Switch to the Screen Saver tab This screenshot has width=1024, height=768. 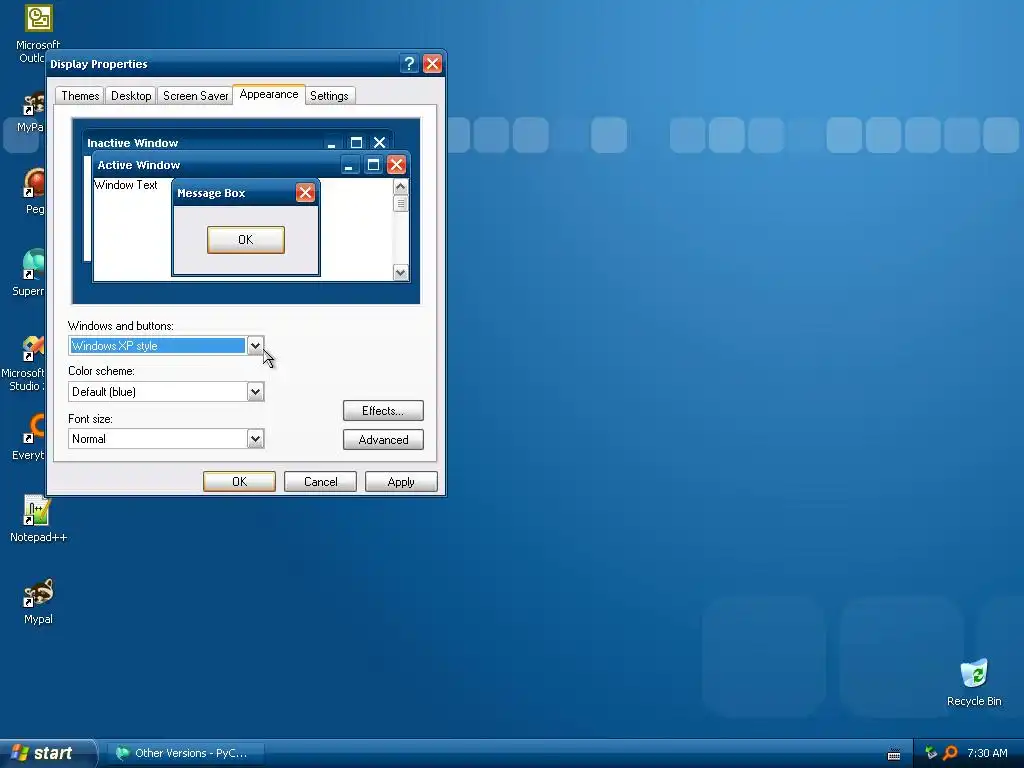coord(195,96)
